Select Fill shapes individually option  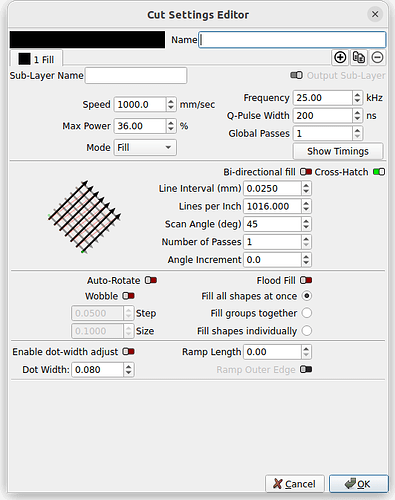tap(307, 331)
